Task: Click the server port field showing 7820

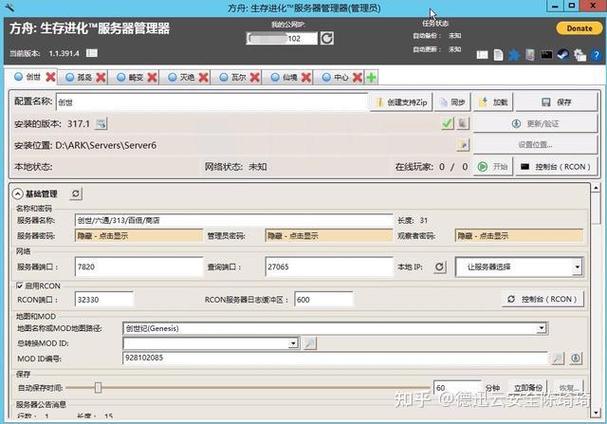Action: (x=139, y=267)
